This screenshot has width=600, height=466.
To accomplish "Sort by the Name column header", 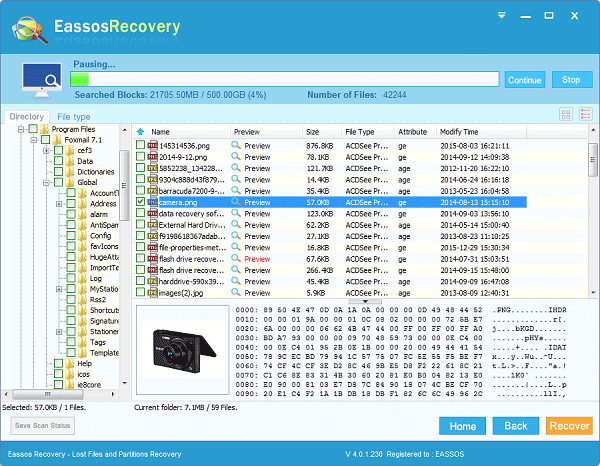I will 160,132.
